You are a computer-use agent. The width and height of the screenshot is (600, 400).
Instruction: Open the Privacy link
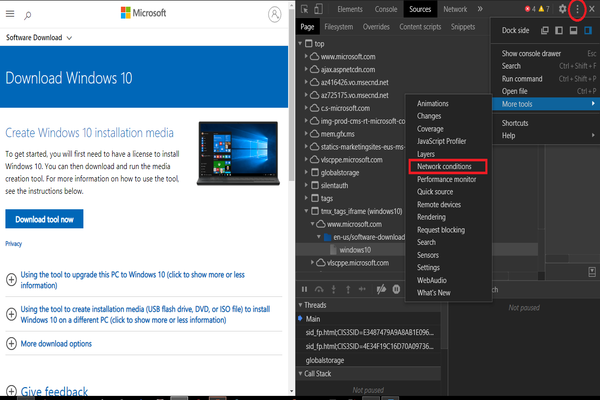tap(13, 244)
